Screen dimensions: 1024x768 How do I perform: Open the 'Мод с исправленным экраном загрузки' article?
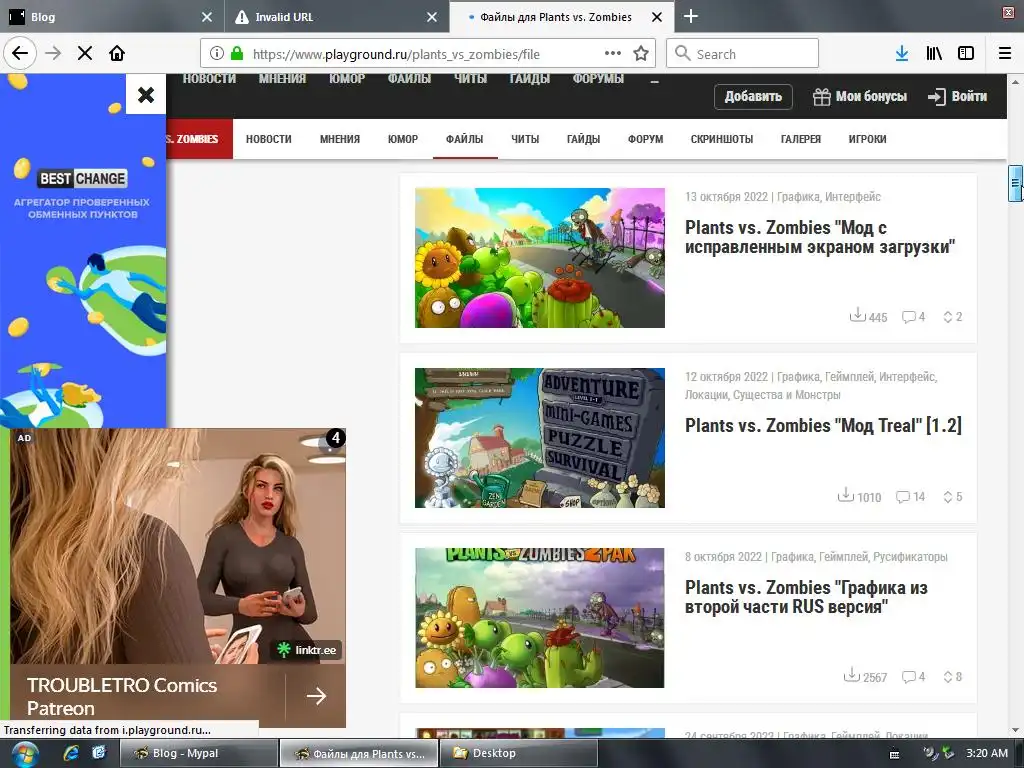pos(820,237)
